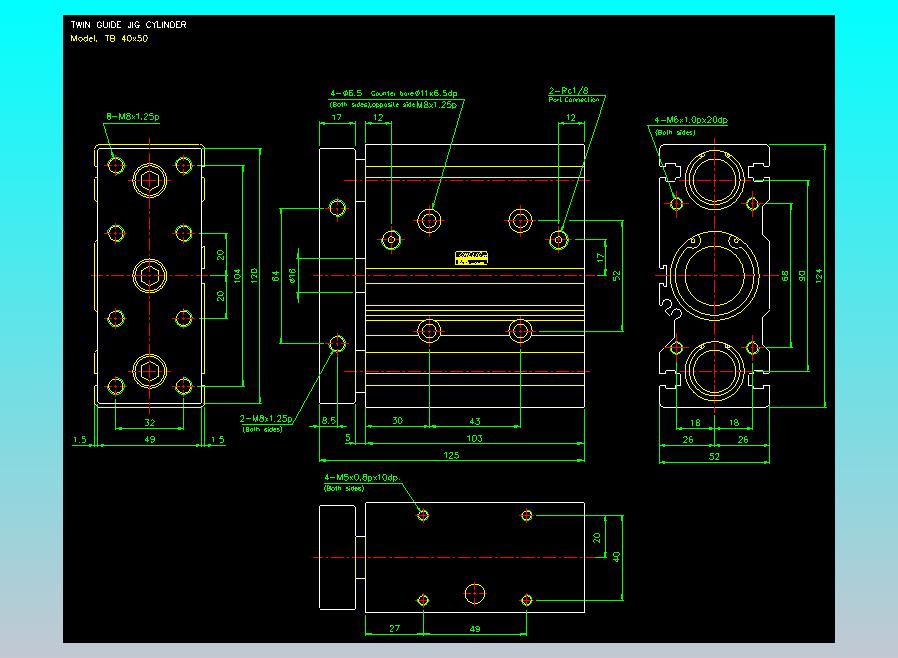Screen dimensions: 898x658
Task: Select the '4-M5x0.8px10dp.' callout text
Action: pyautogui.click(x=361, y=478)
